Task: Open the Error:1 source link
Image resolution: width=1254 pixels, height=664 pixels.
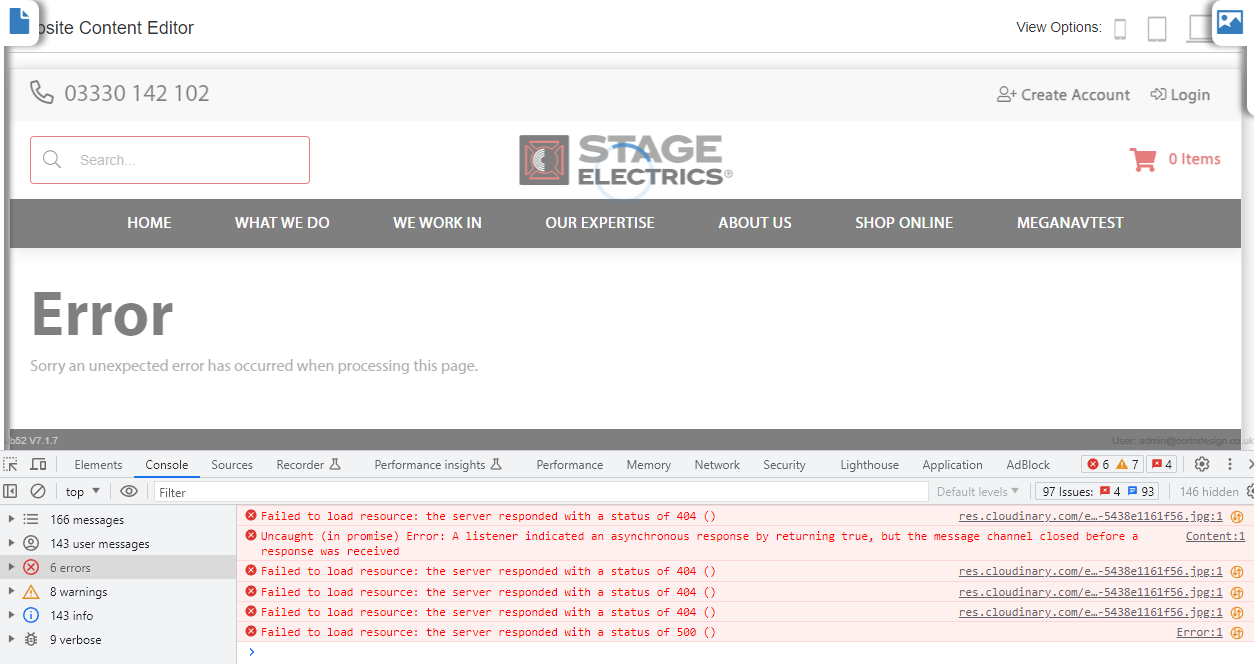Action: coord(1199,632)
